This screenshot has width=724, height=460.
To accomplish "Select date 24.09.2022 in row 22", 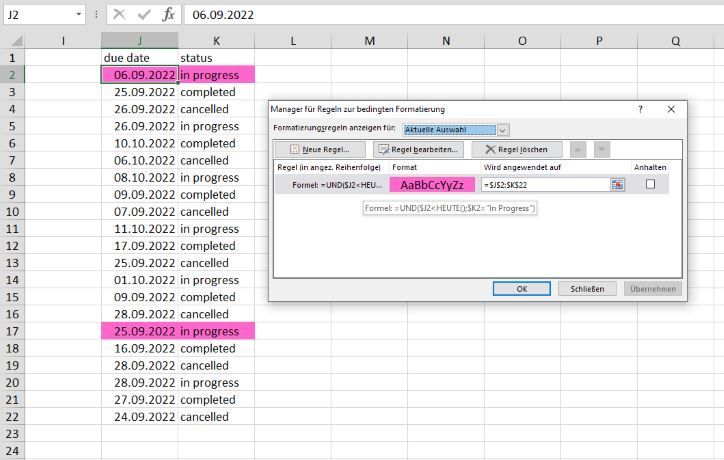I will (139, 417).
